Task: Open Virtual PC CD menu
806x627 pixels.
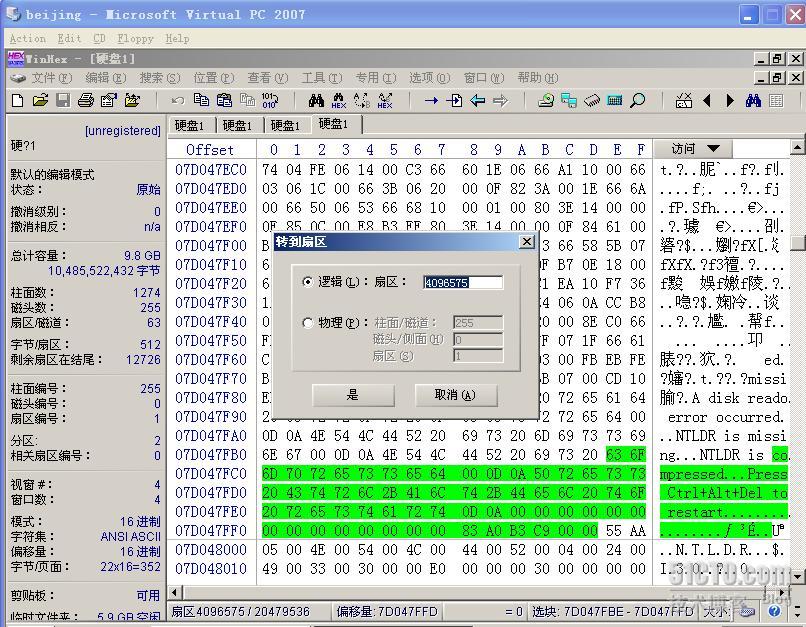Action: 100,39
